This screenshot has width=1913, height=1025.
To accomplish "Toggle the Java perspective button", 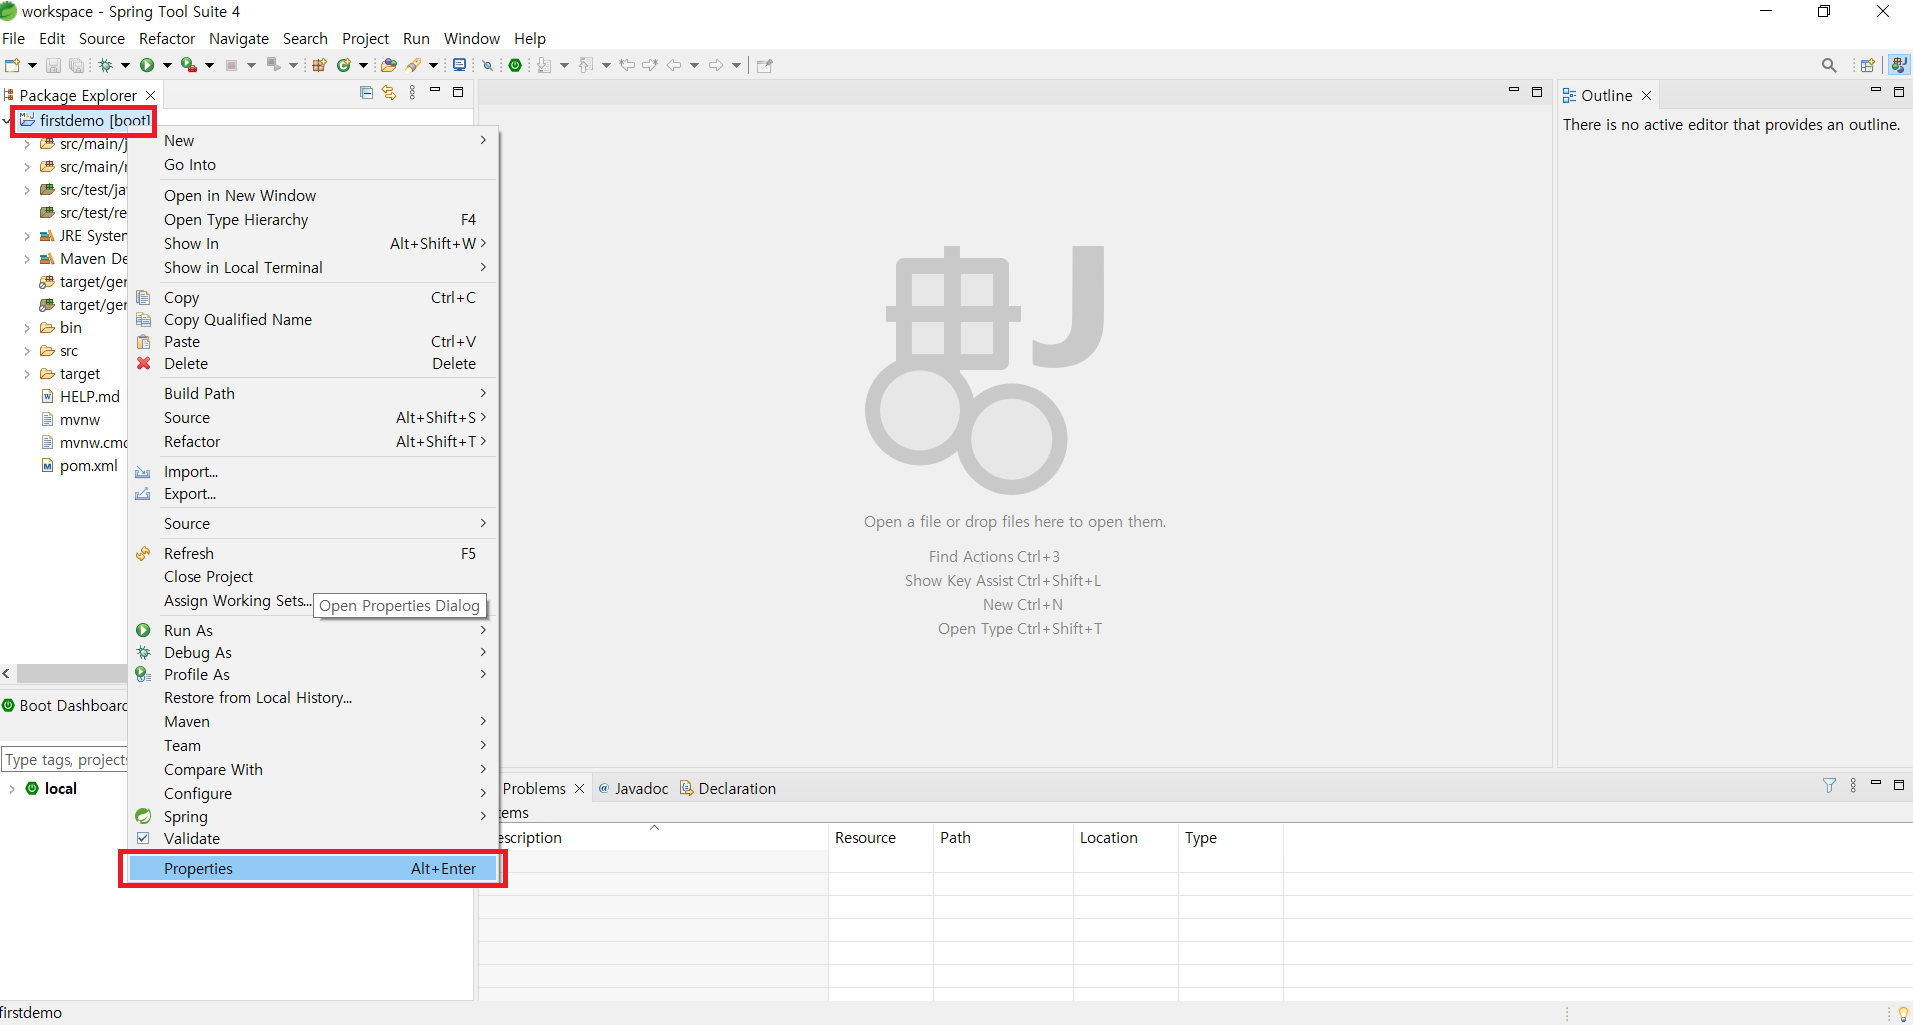I will click(x=1899, y=65).
